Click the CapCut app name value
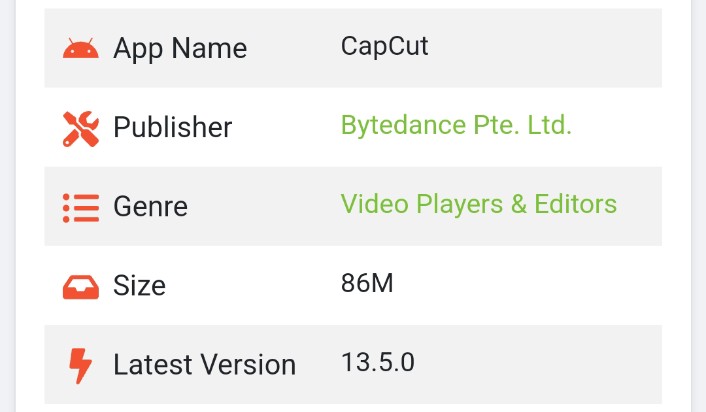Viewport: 706px width, 412px height. coord(385,46)
